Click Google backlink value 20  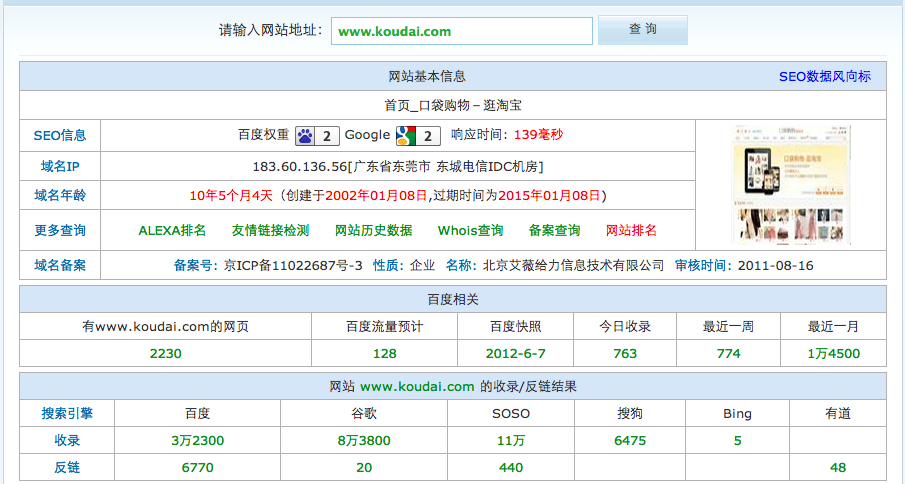pos(364,468)
